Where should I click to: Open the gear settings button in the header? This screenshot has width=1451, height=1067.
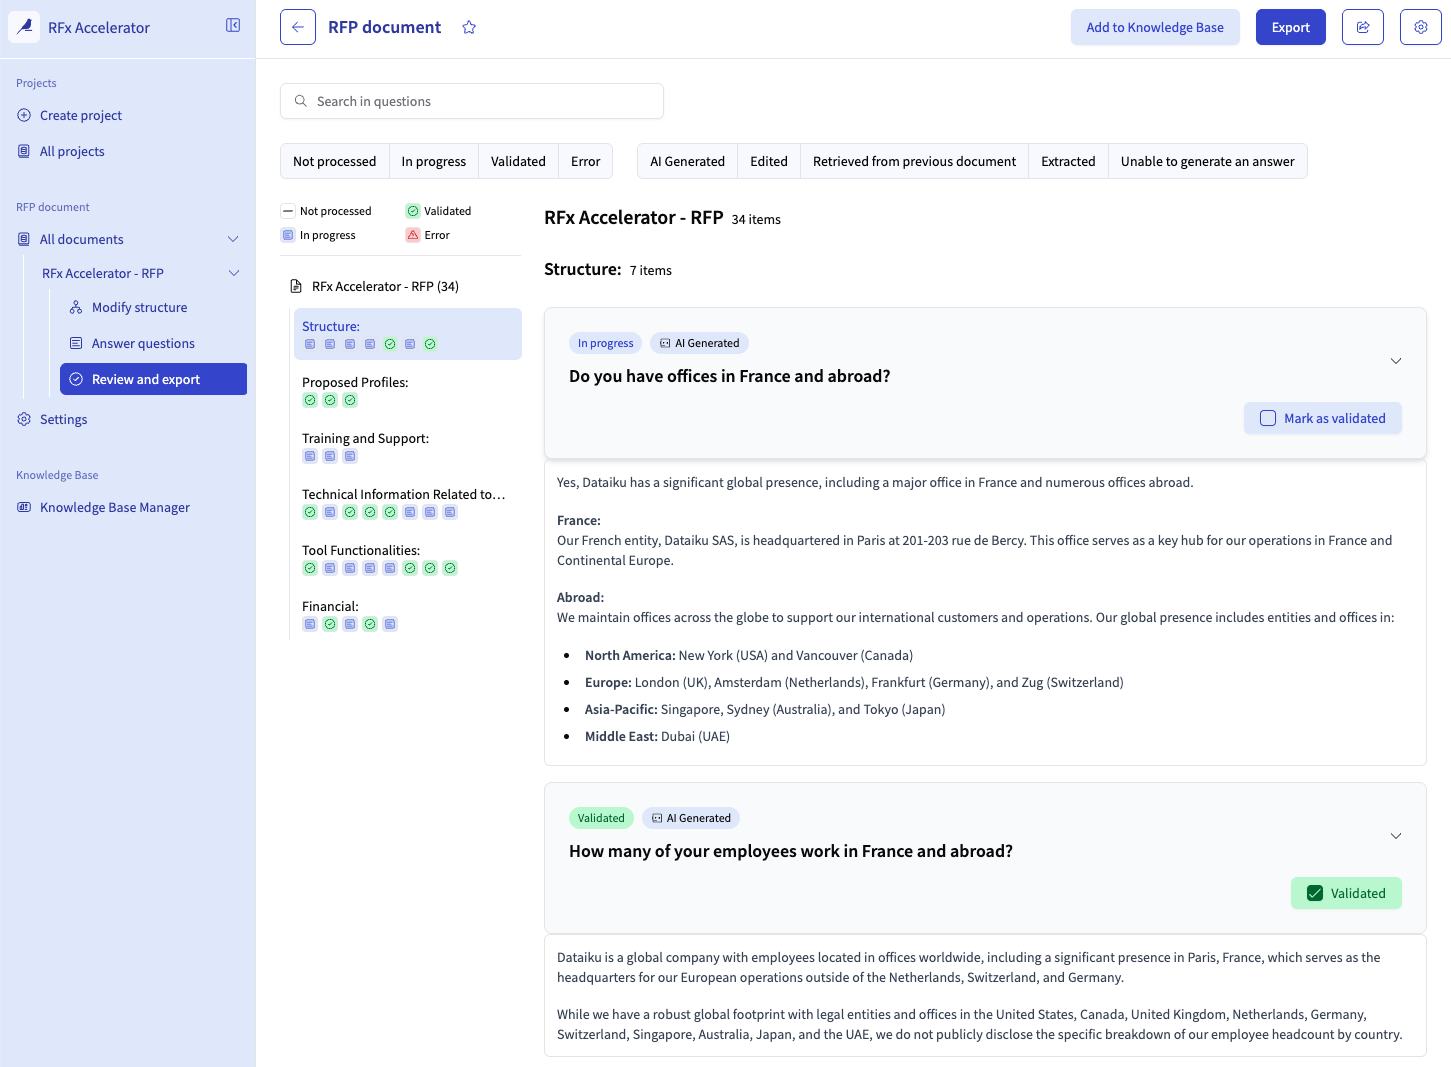[1421, 27]
